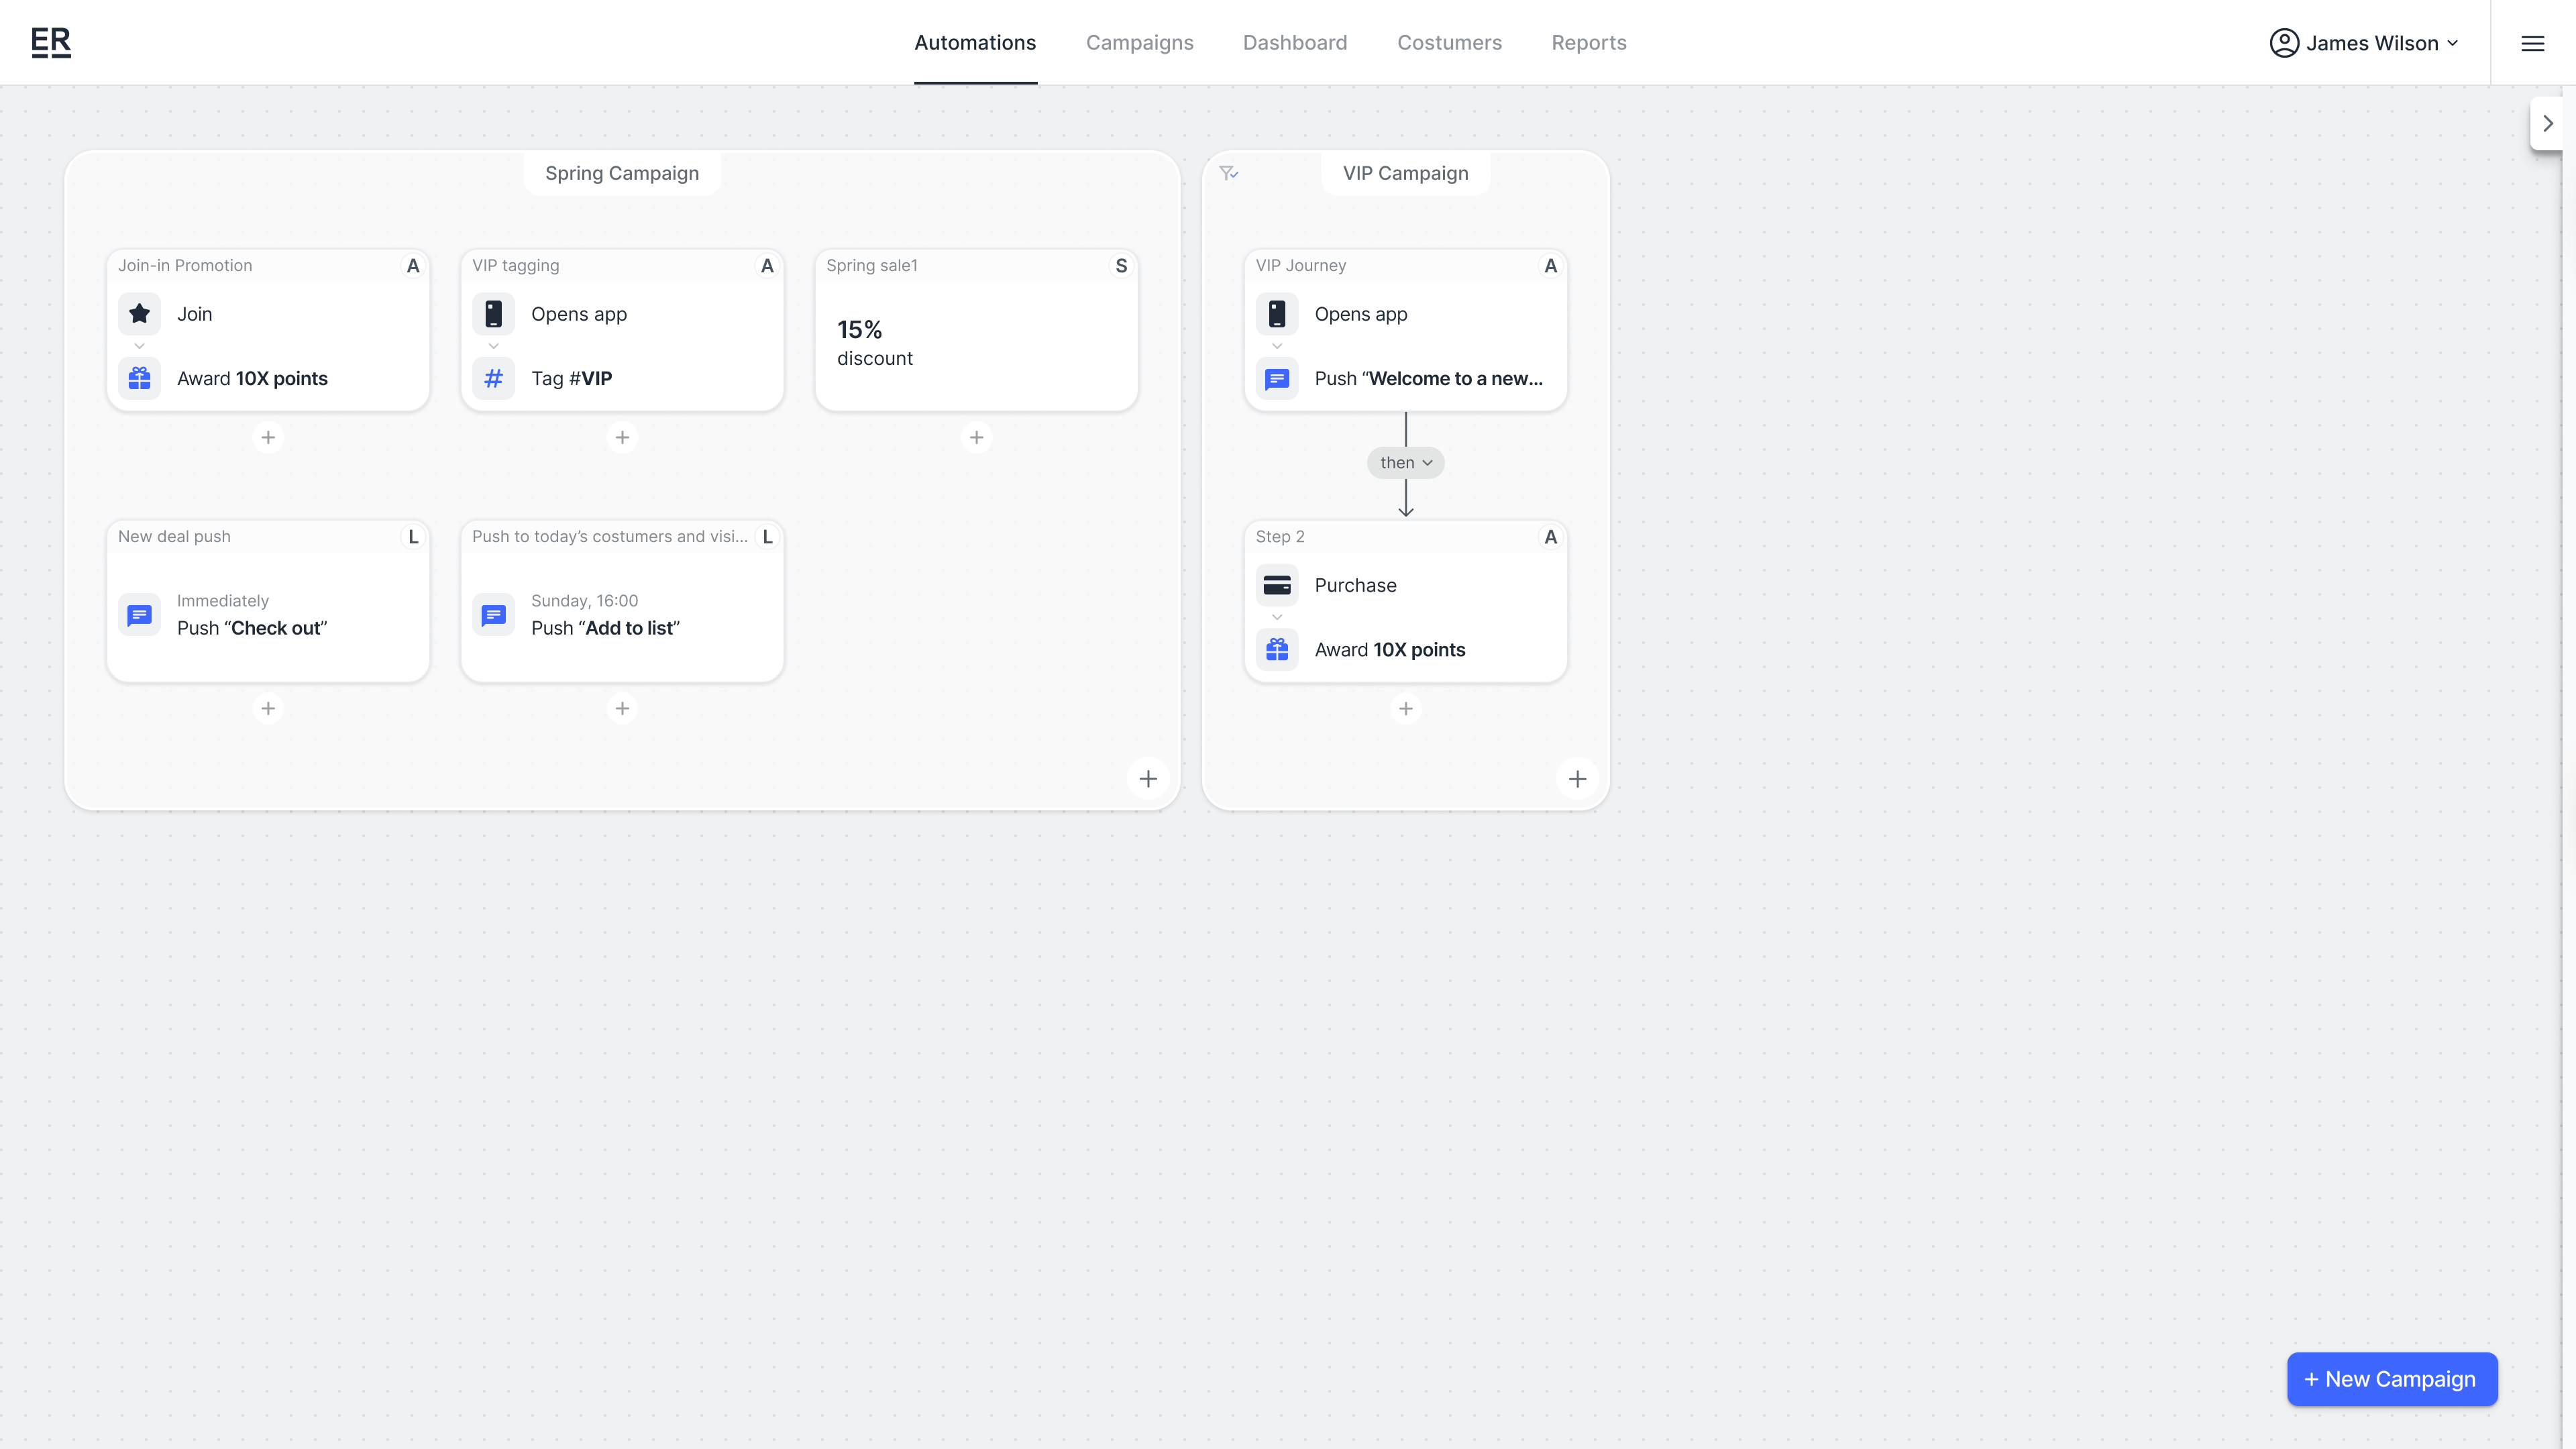The width and height of the screenshot is (2576, 1449).
Task: Toggle the S status badge on Spring sale1
Action: [x=1121, y=266]
